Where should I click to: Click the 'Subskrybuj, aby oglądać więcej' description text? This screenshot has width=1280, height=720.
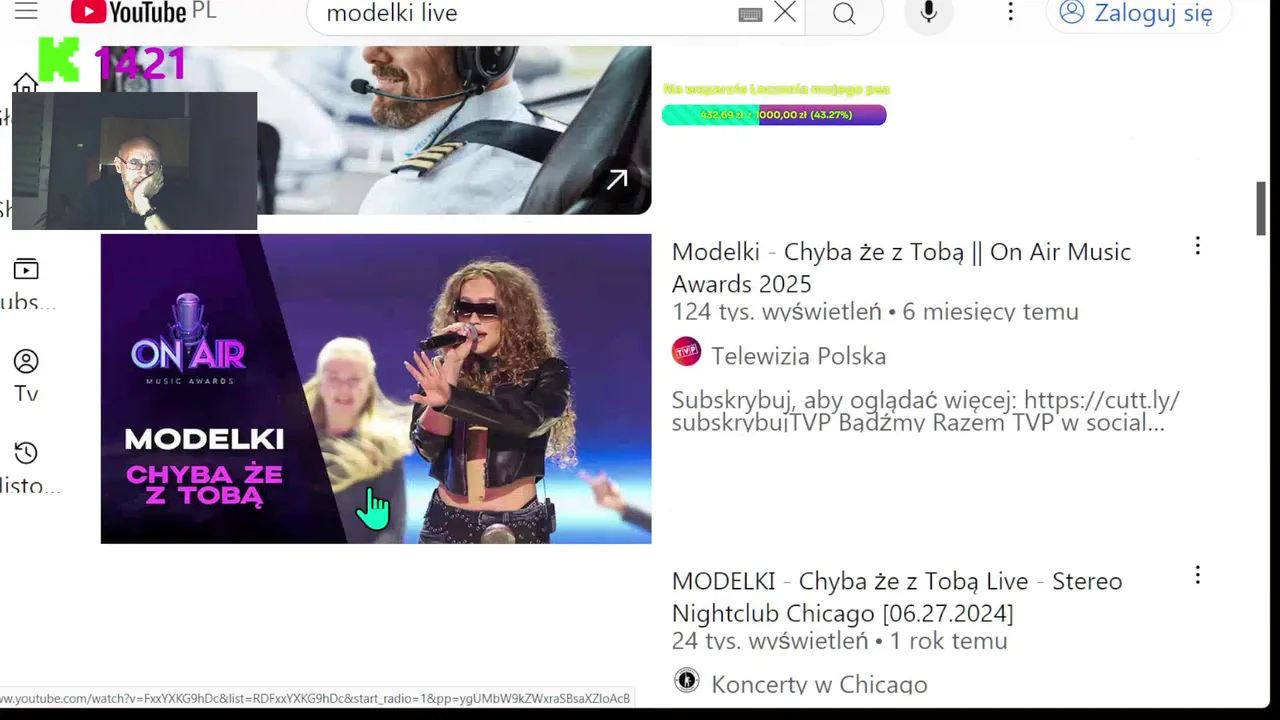tap(926, 411)
